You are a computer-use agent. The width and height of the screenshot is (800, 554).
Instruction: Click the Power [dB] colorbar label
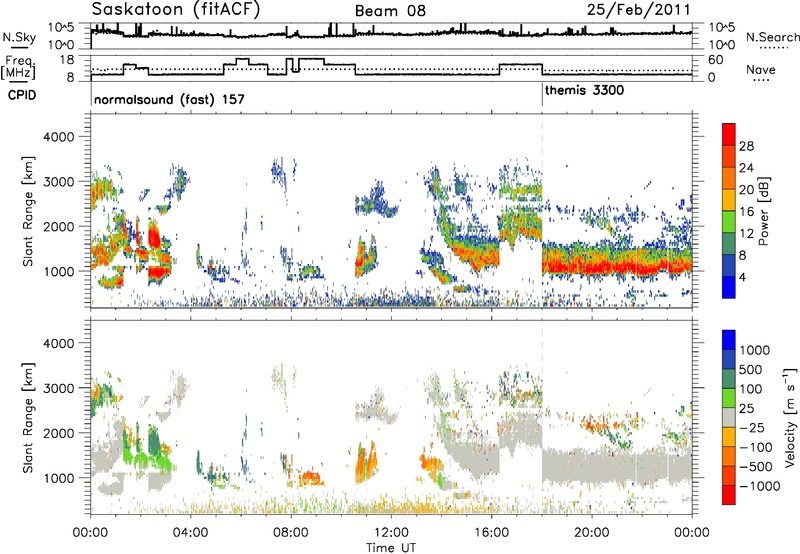click(764, 211)
